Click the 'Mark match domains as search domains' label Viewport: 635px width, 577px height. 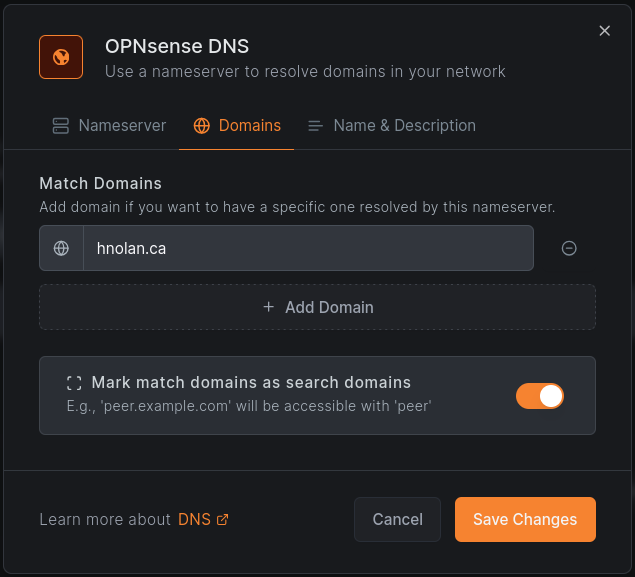[x=251, y=383]
